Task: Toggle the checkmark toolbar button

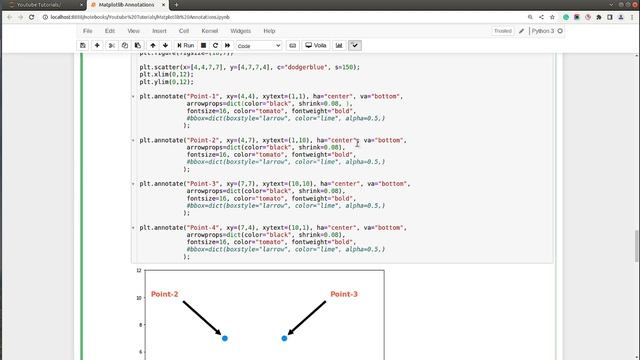Action: (x=355, y=45)
